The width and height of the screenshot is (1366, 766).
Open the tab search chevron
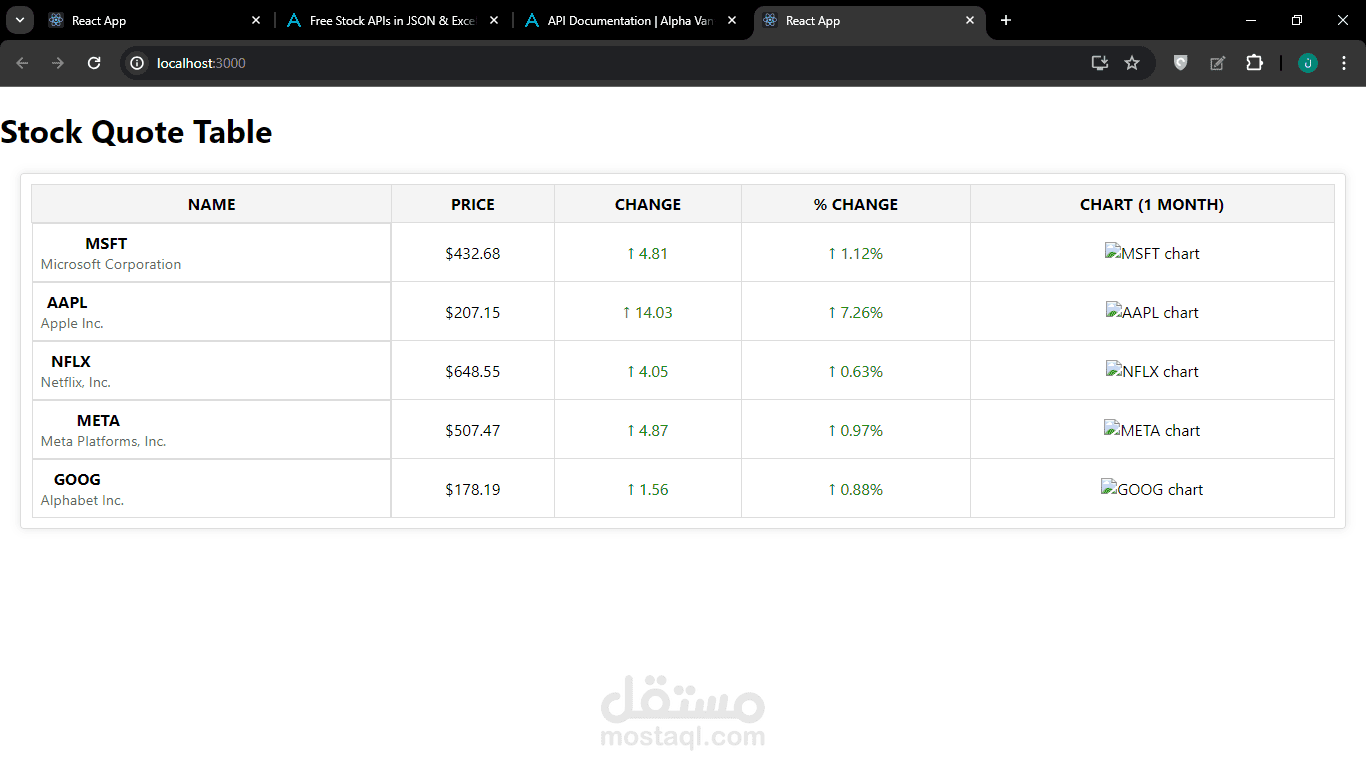point(19,20)
